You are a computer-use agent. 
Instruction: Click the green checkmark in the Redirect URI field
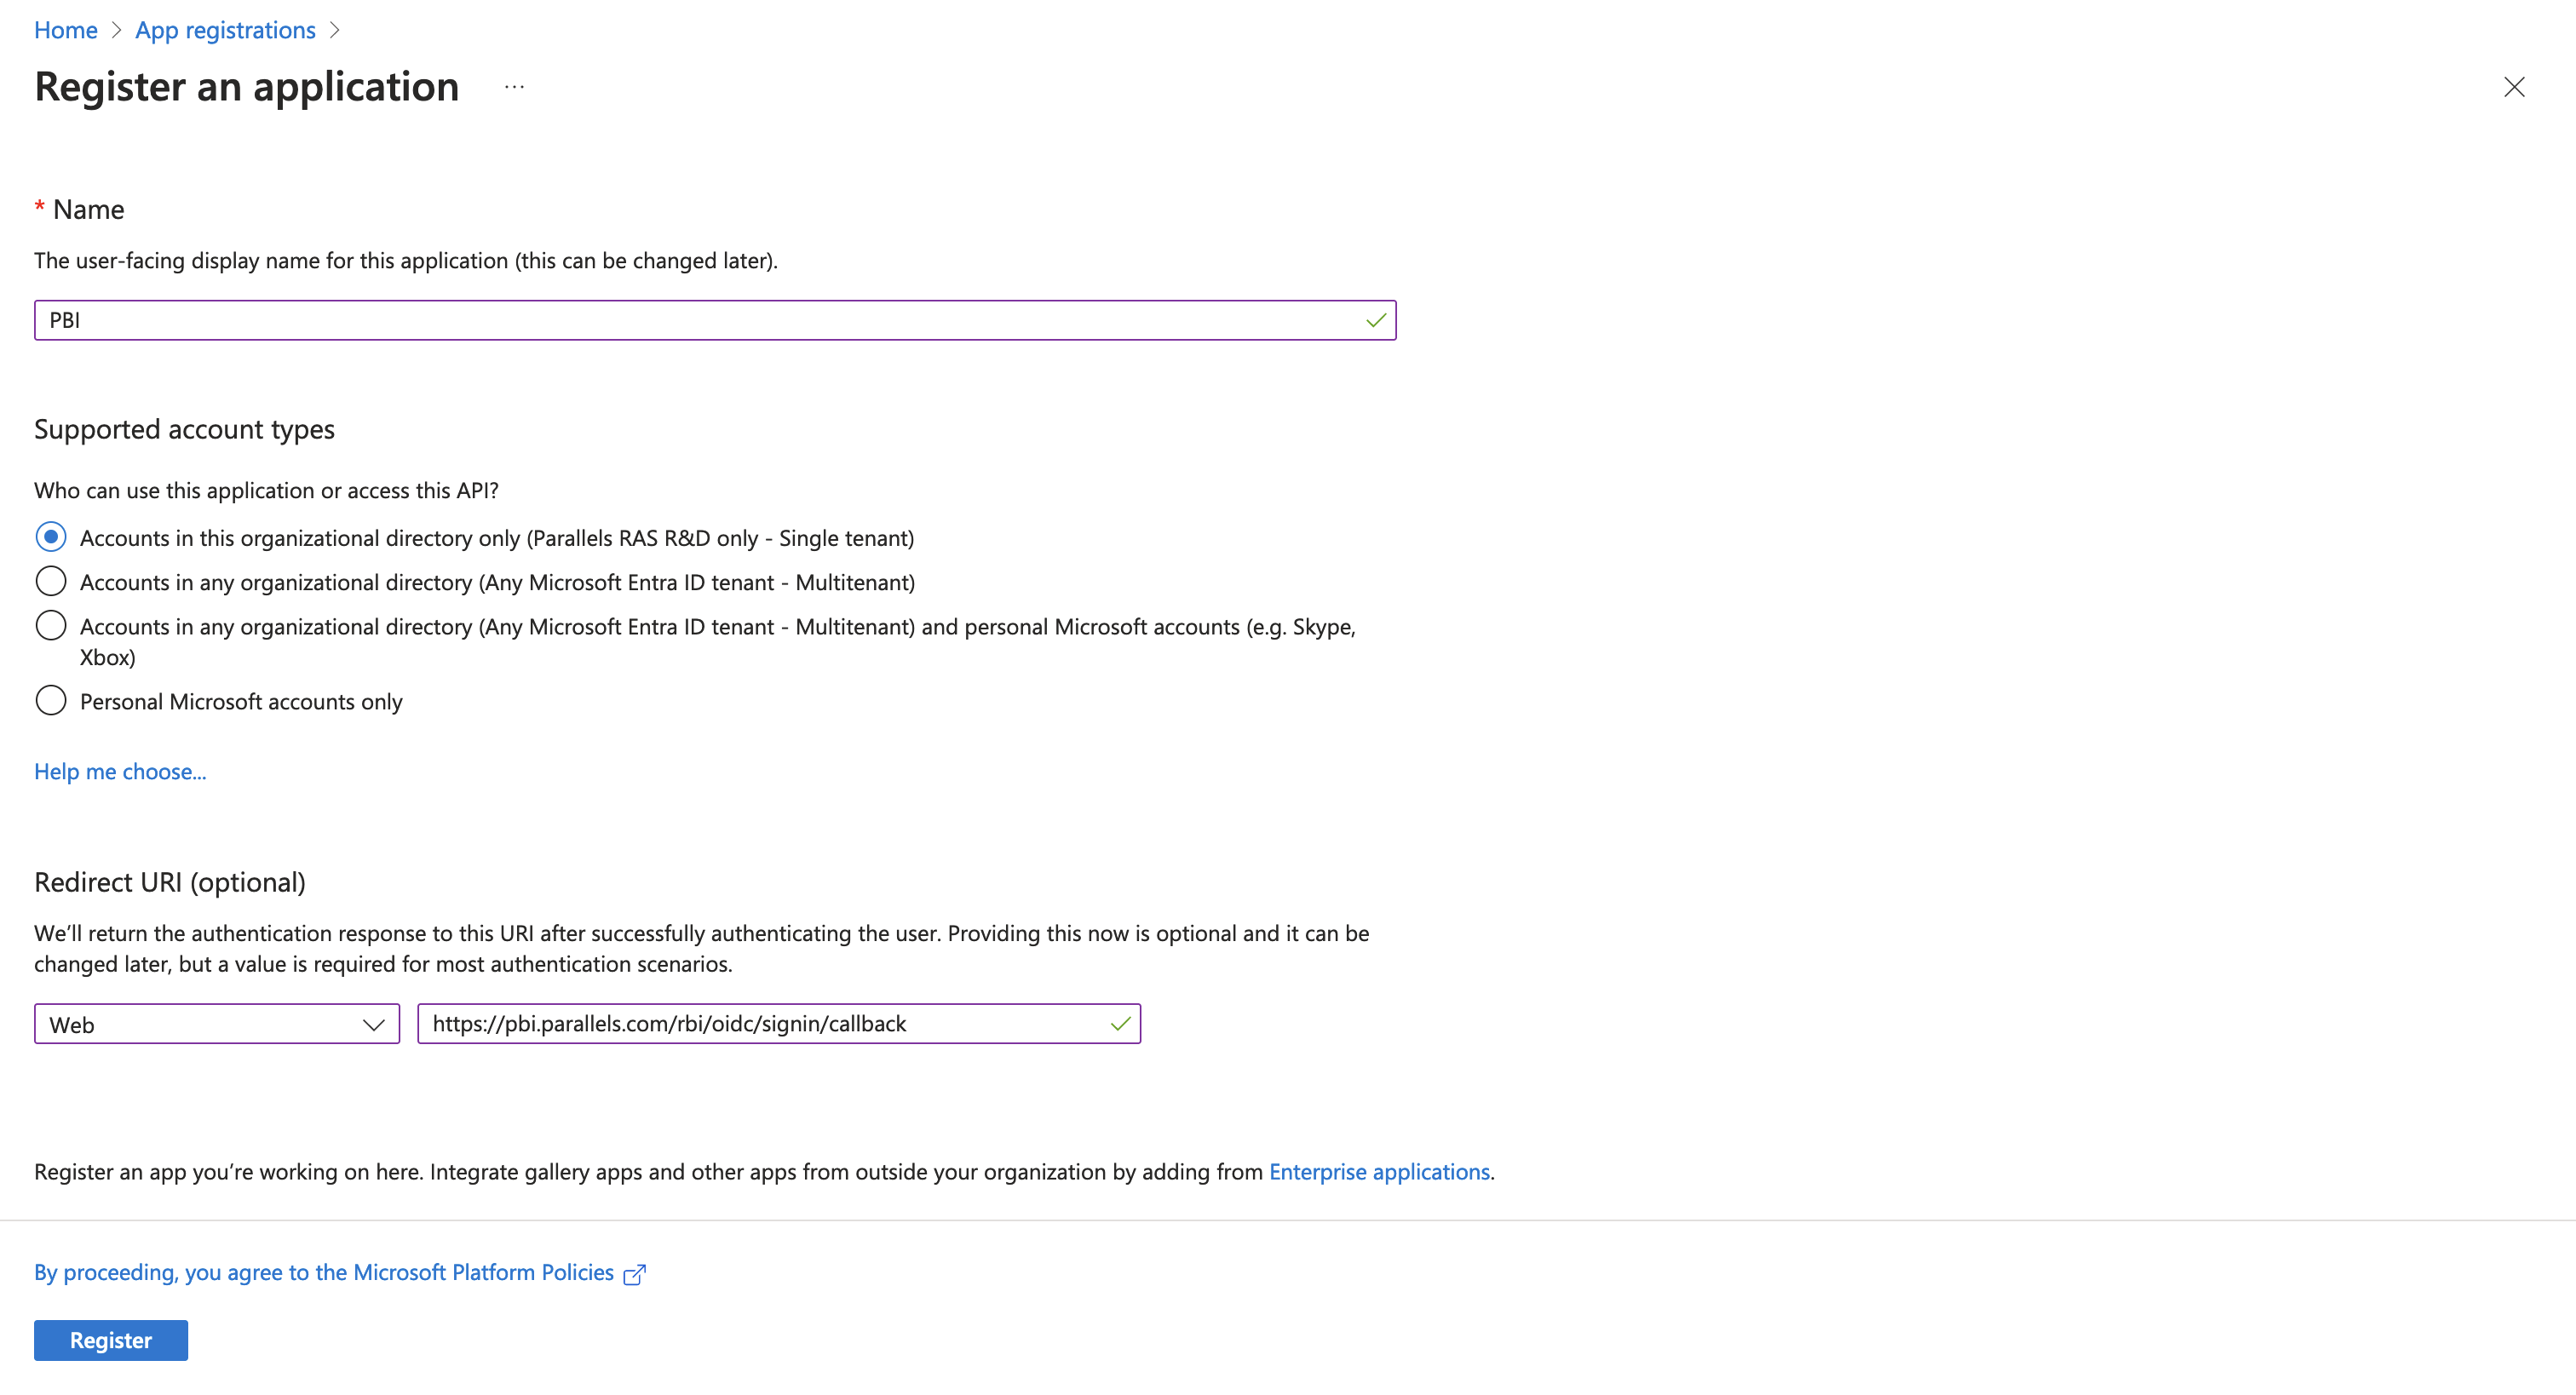[x=1120, y=1024]
